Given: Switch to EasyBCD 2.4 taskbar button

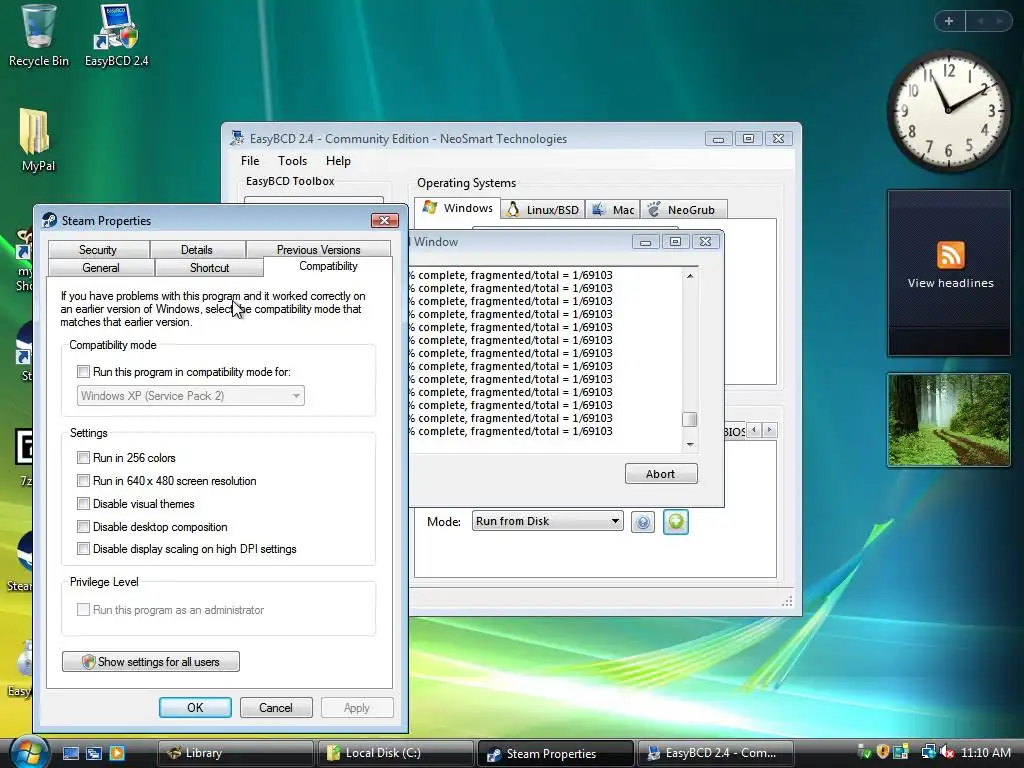Looking at the screenshot, I should pos(715,753).
